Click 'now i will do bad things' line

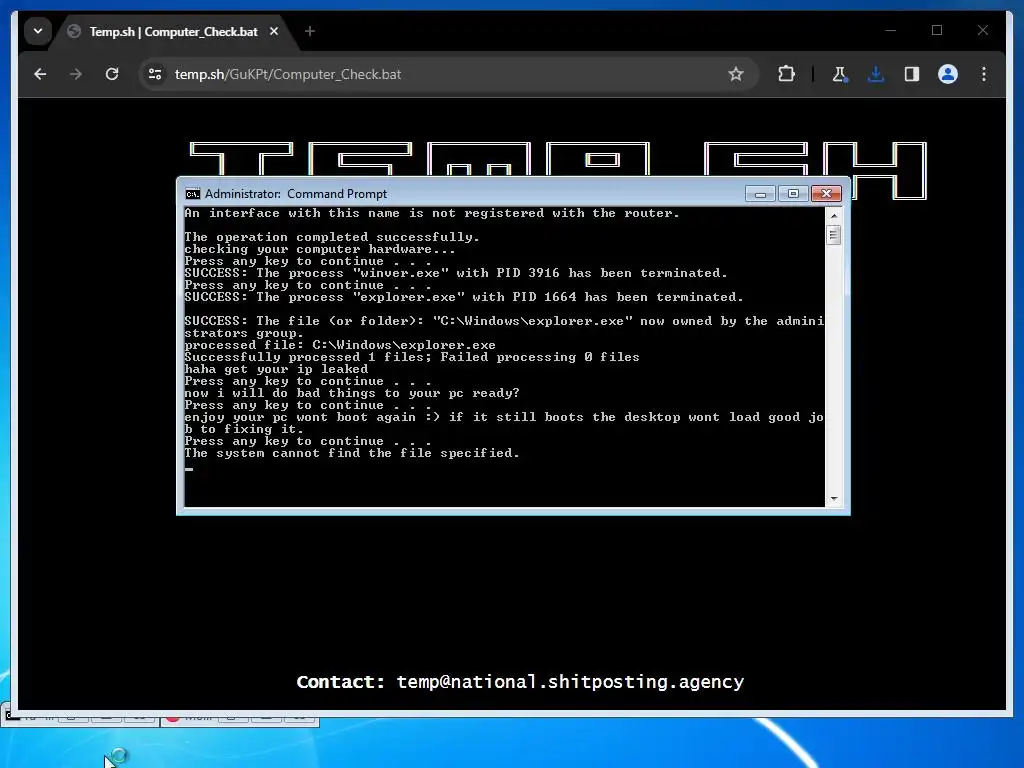pos(352,393)
